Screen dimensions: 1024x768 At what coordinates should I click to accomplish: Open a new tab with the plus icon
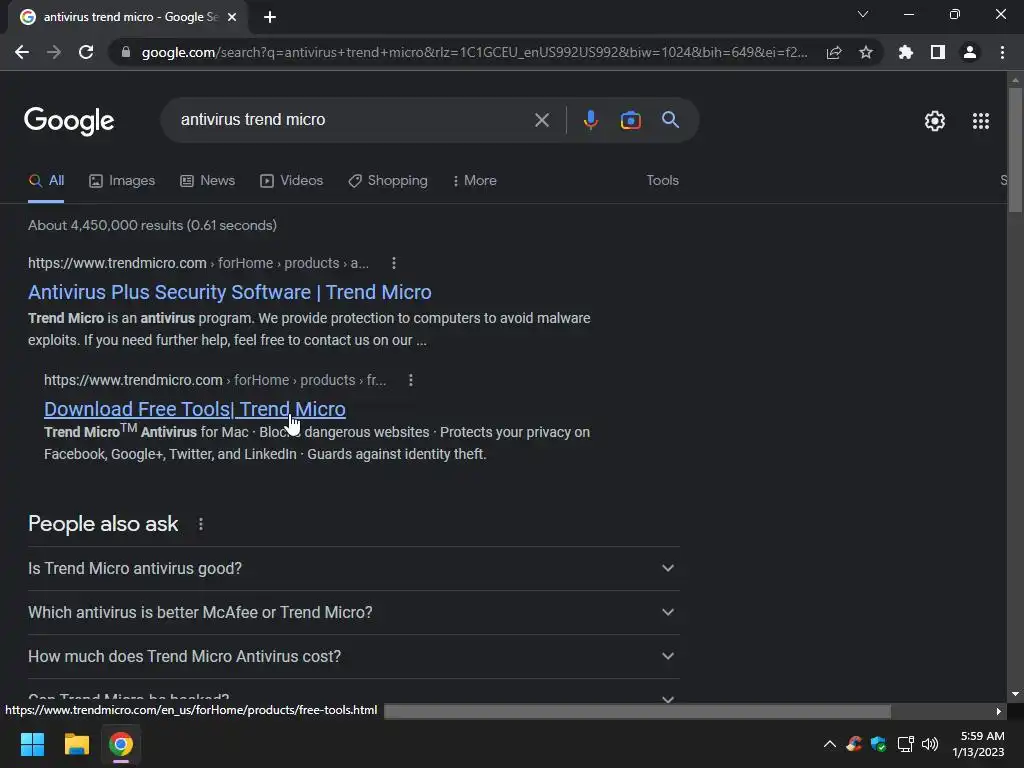click(x=270, y=17)
